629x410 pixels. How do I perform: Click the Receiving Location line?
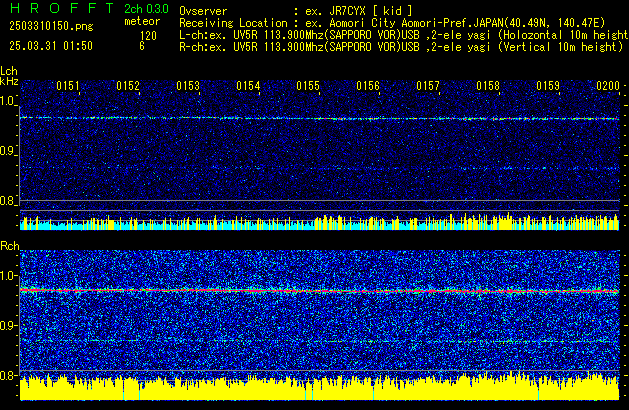[x=392, y=23]
